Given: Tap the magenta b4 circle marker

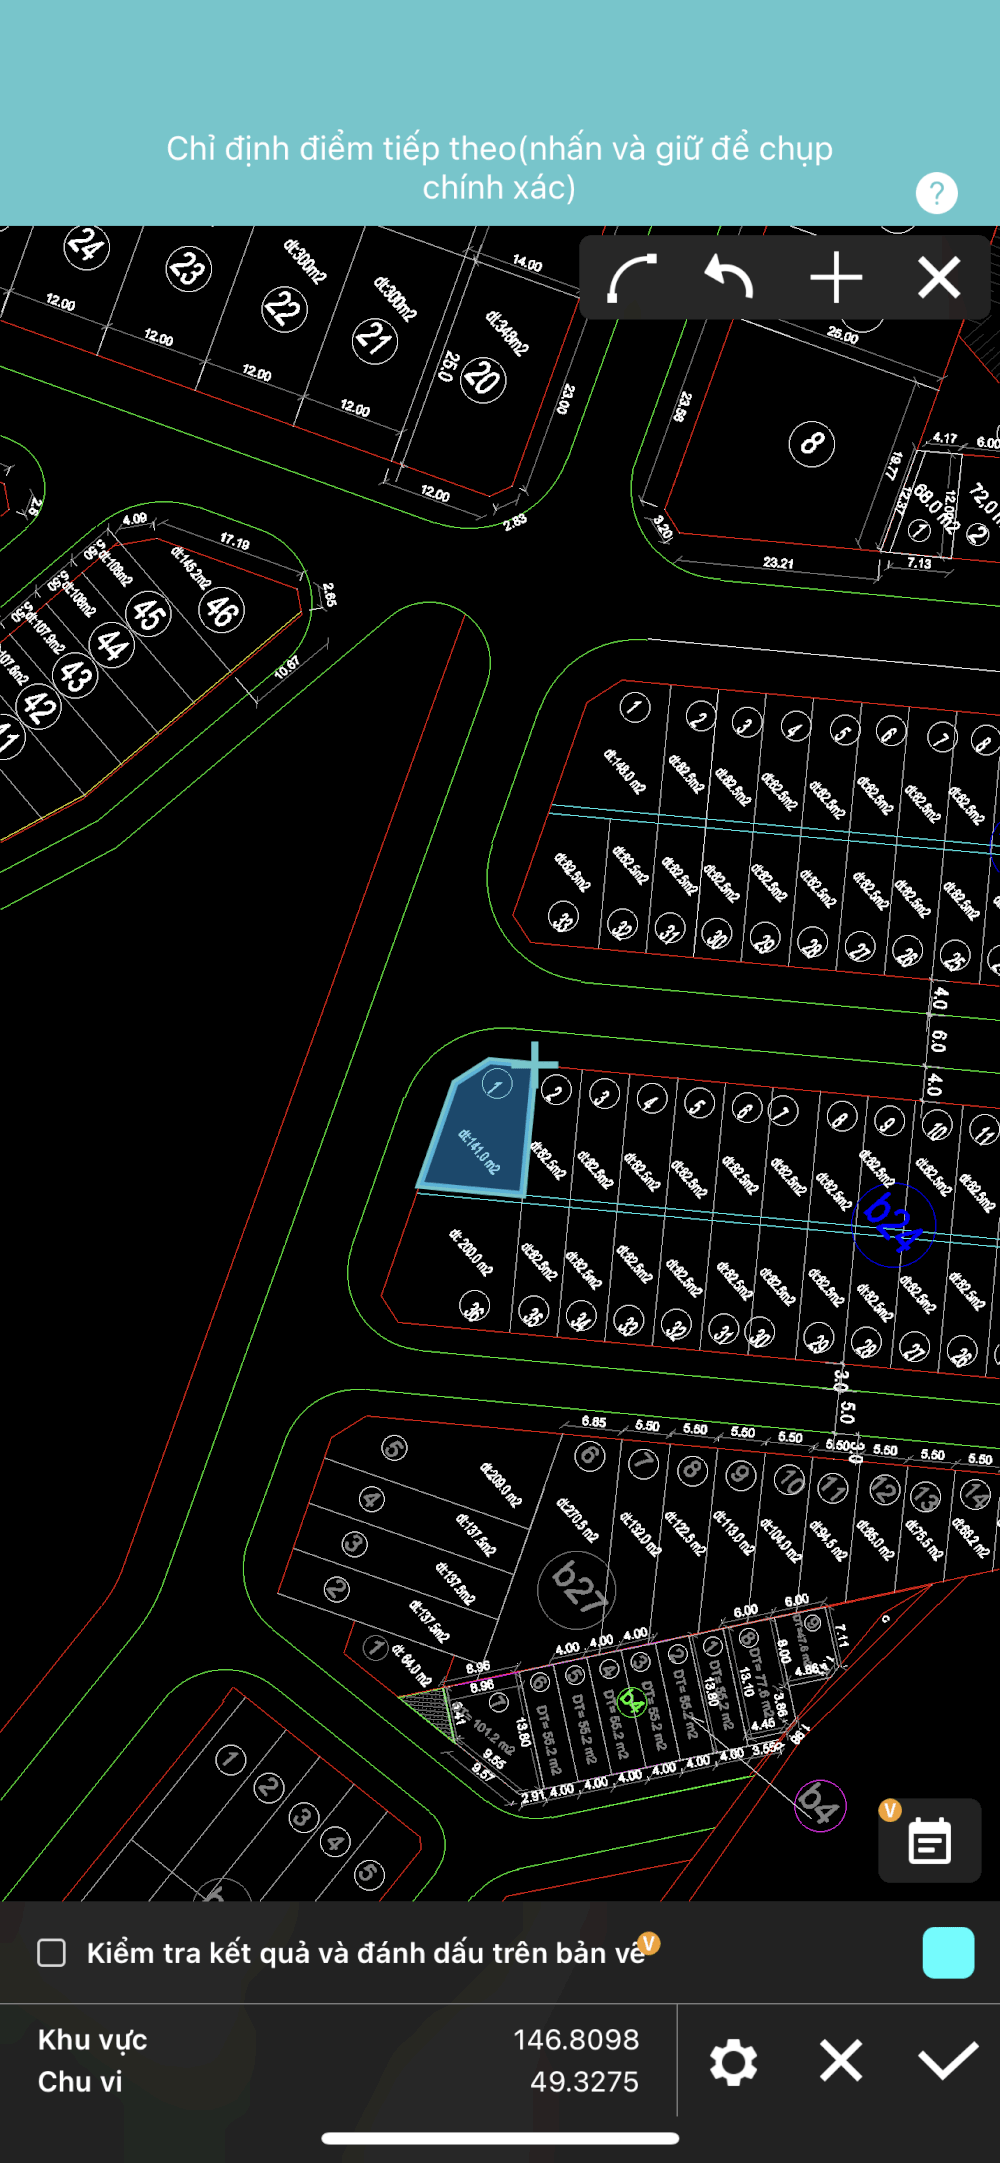Looking at the screenshot, I should [820, 1805].
